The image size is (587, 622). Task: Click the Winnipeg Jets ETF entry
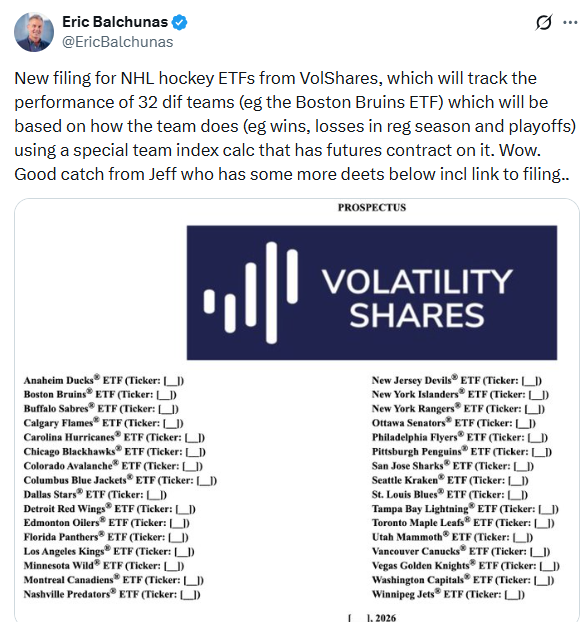(448, 594)
